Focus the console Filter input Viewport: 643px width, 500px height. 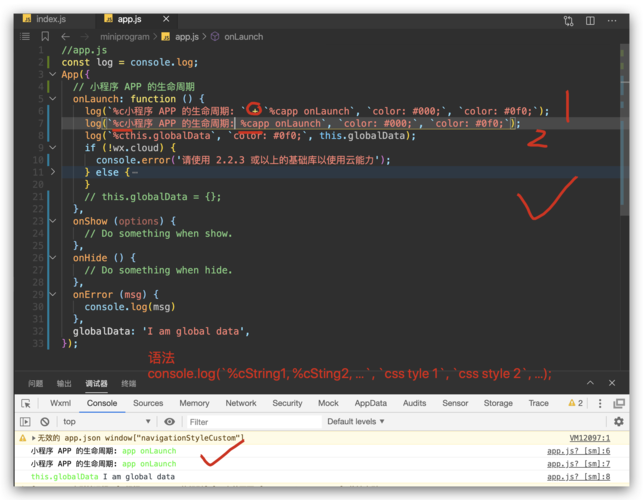point(254,422)
